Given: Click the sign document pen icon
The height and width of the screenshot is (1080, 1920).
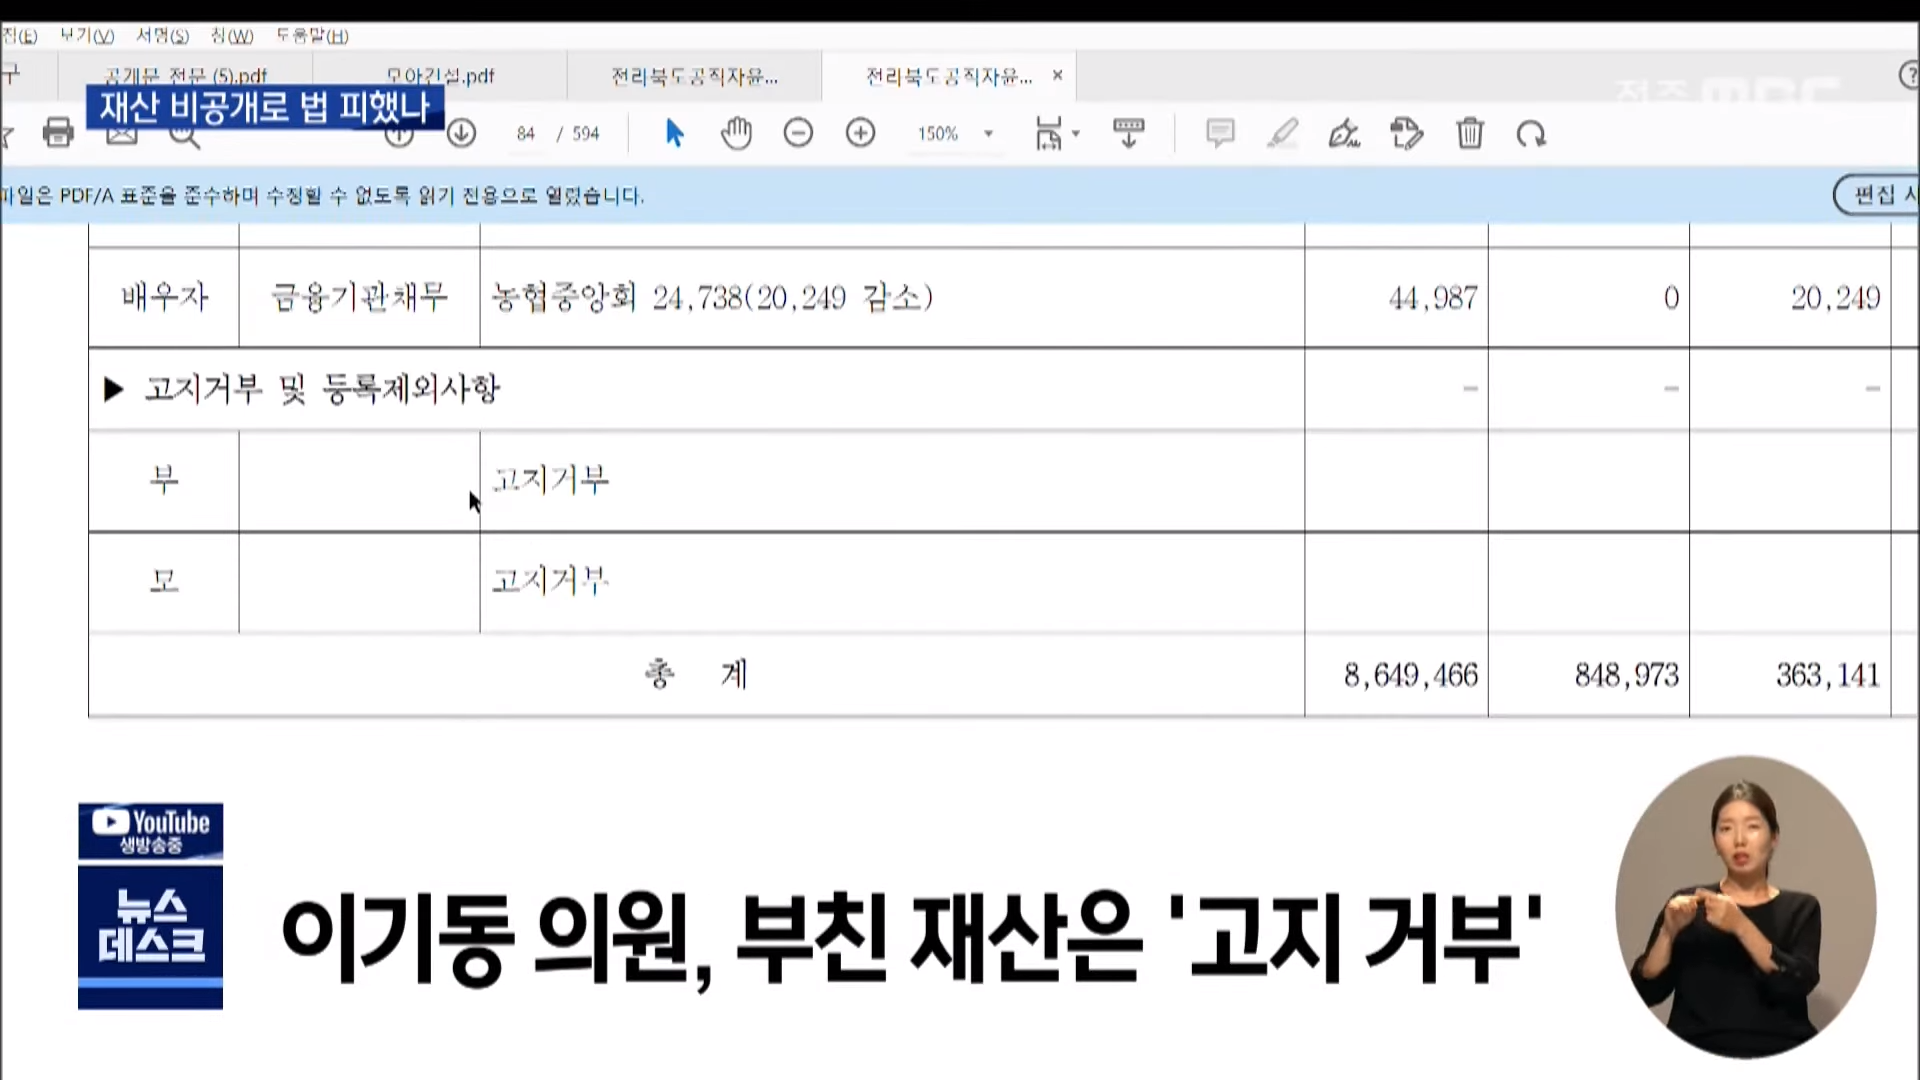Looking at the screenshot, I should 1344,133.
